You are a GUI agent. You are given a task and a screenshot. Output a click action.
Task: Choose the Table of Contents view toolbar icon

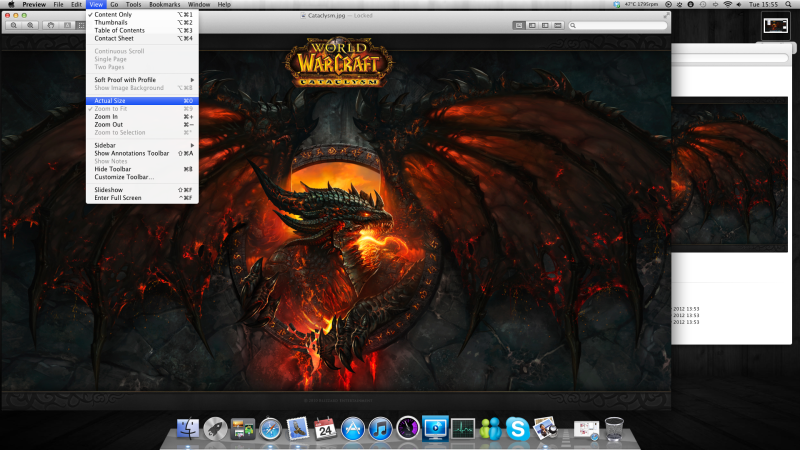tap(545, 26)
